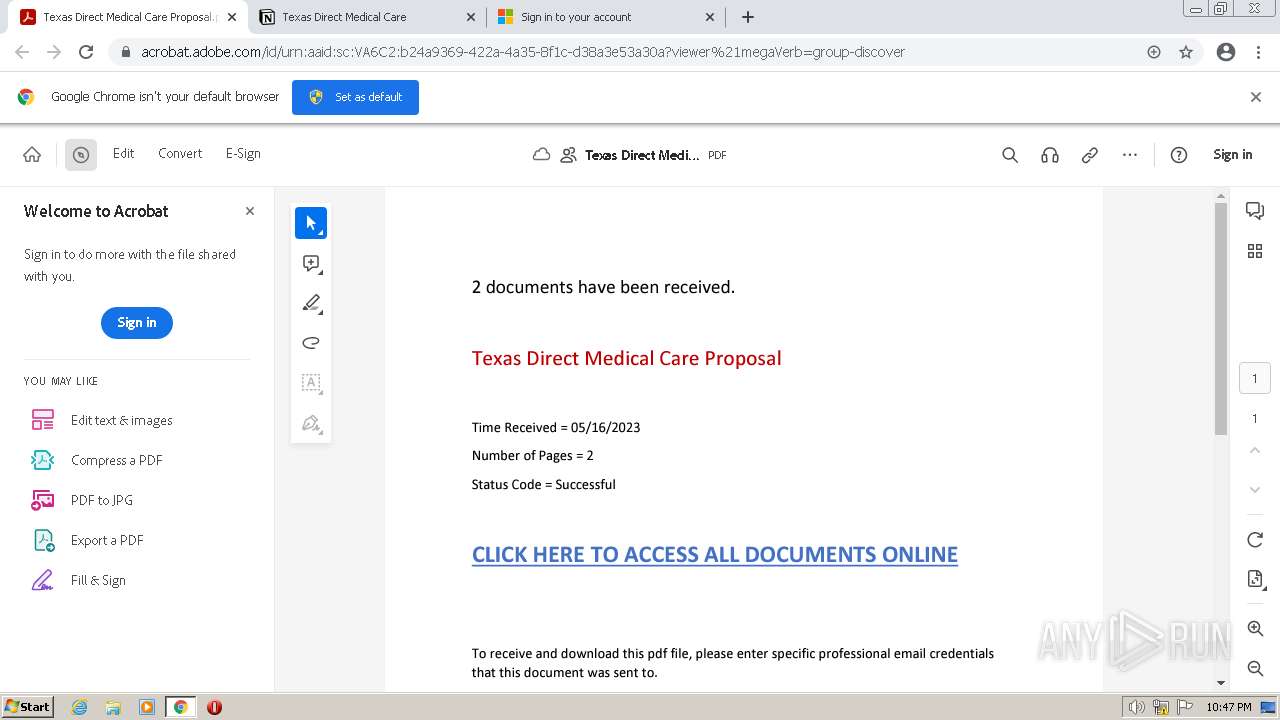Close the Welcome to Acrobat panel
Screen dimensions: 1280x720
pos(250,211)
